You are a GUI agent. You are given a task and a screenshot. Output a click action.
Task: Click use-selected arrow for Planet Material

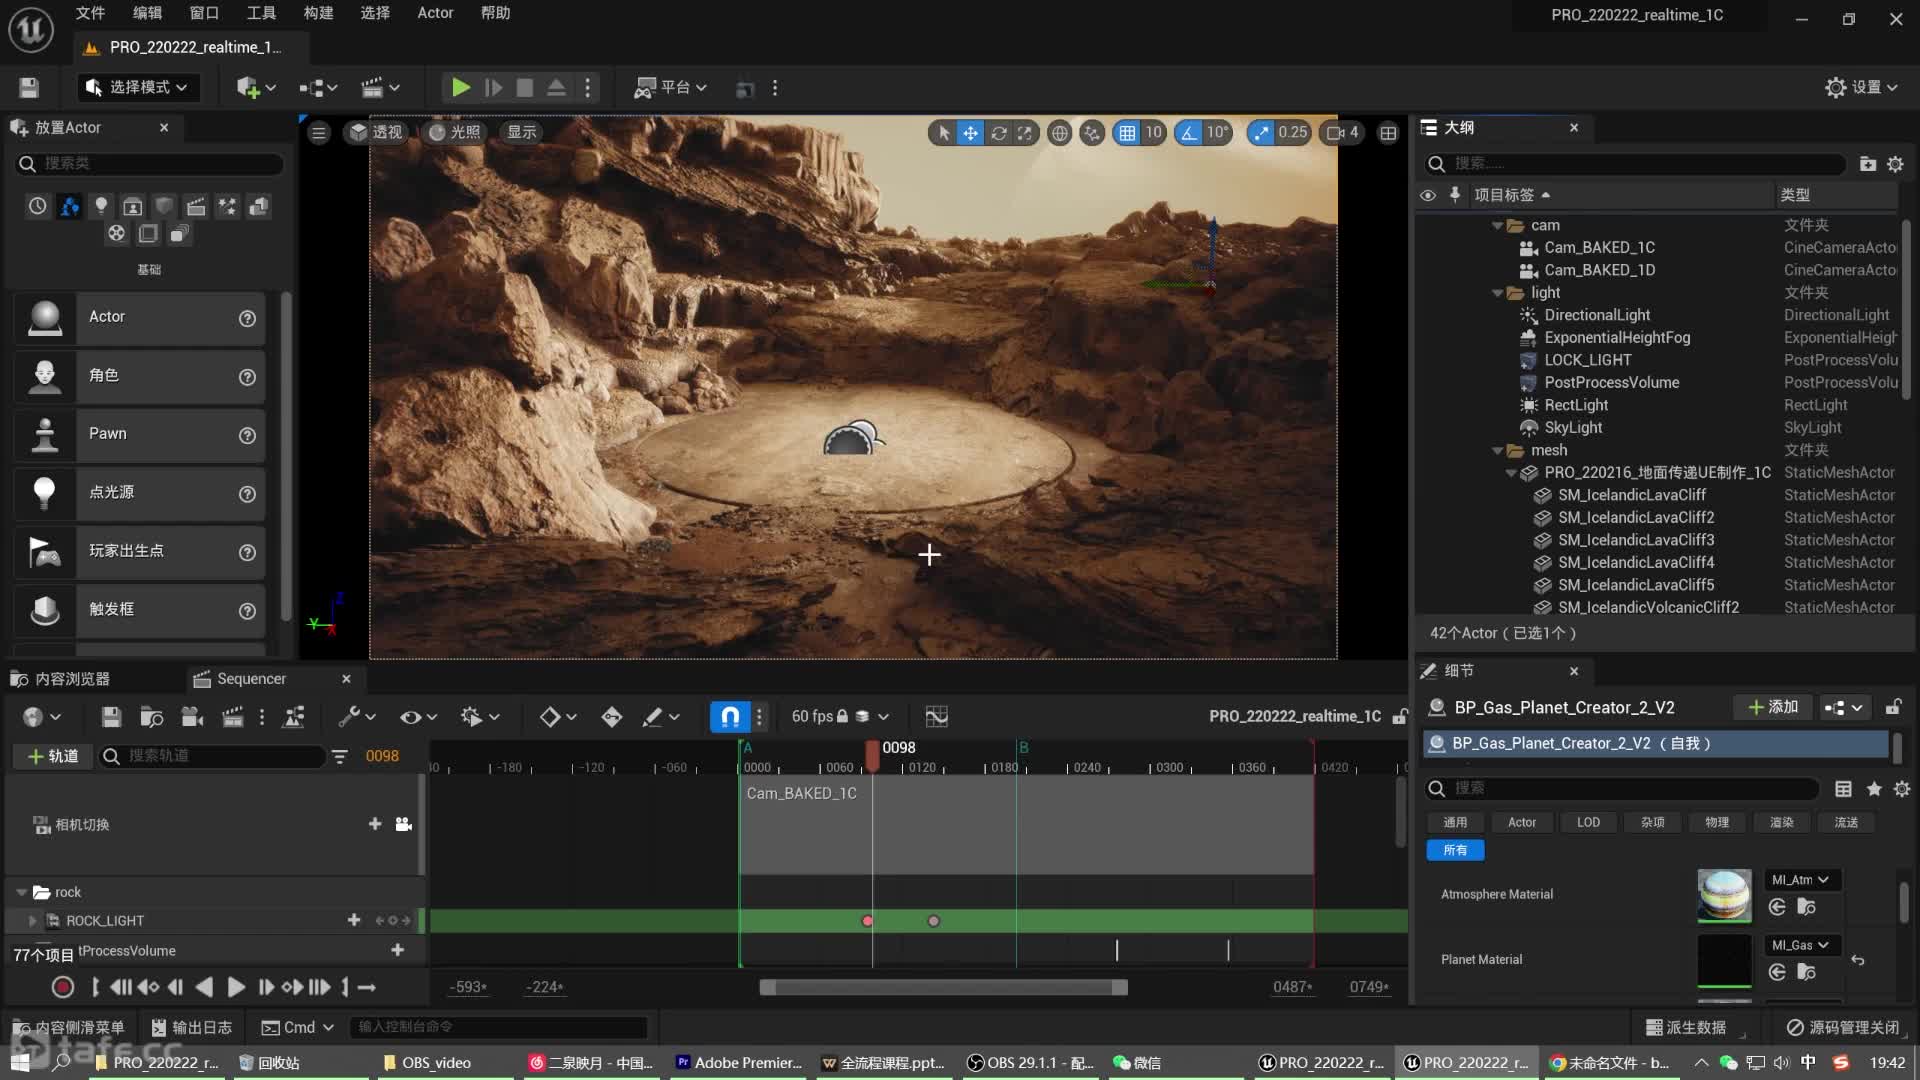tap(1777, 972)
